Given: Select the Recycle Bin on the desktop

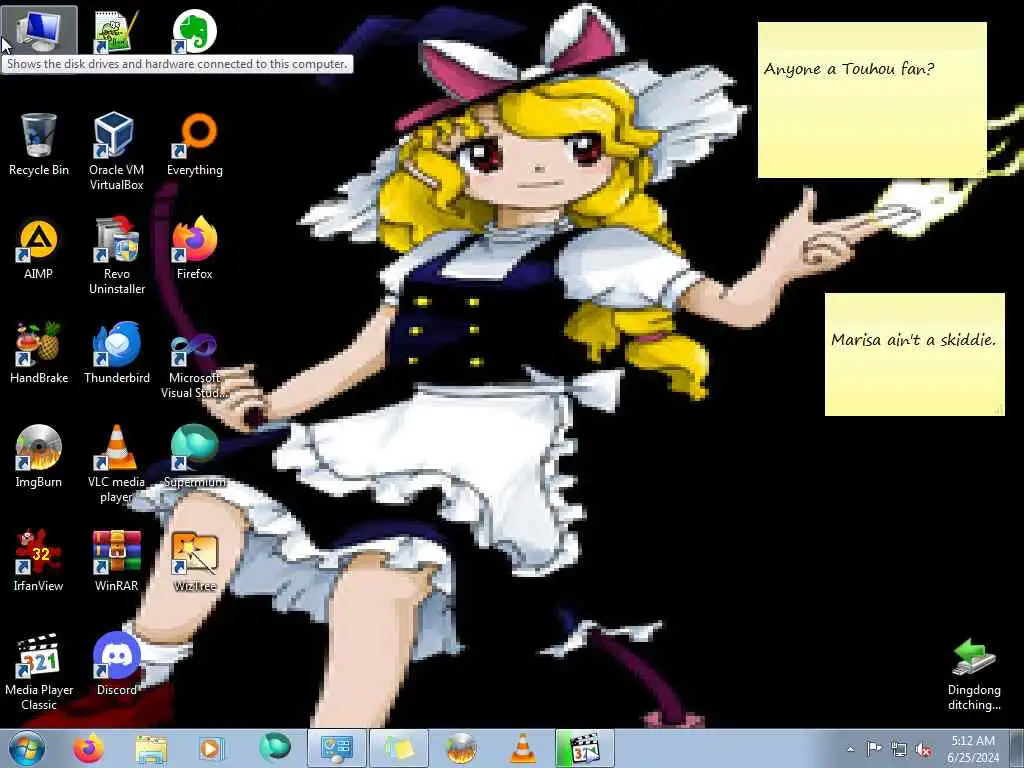Looking at the screenshot, I should [39, 144].
